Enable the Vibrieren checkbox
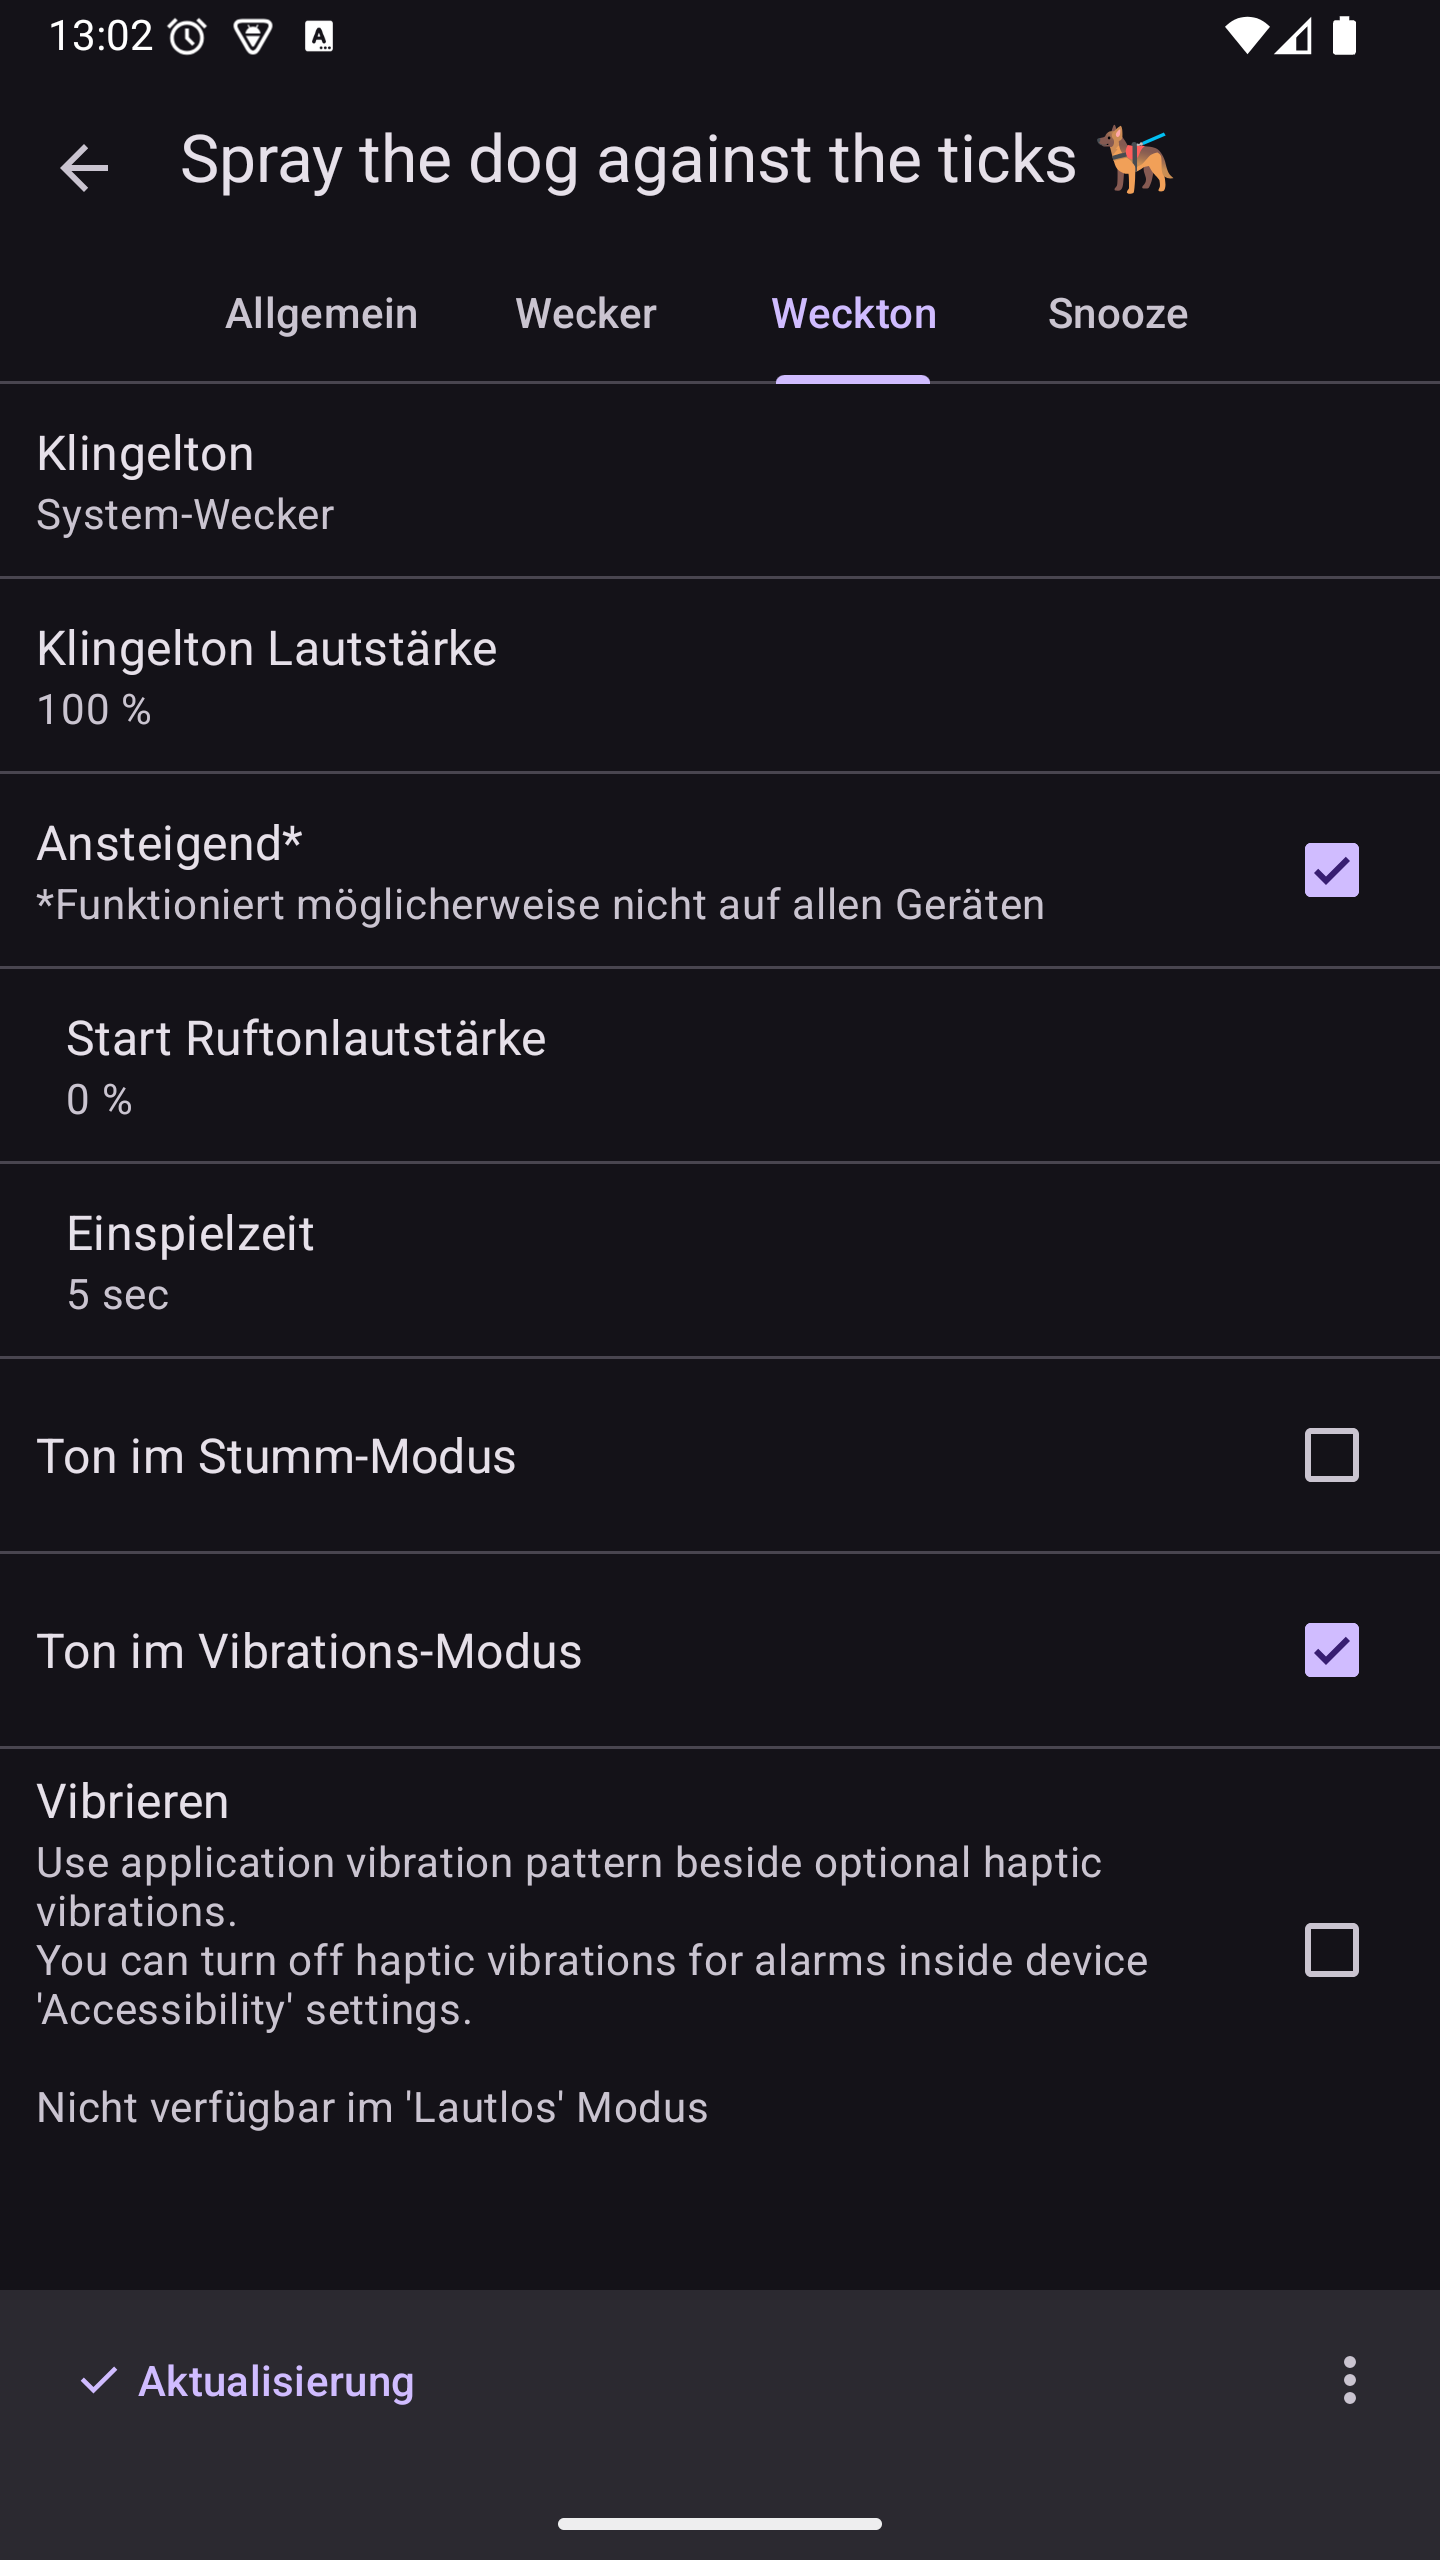This screenshot has height=2560, width=1440. tap(1331, 1950)
